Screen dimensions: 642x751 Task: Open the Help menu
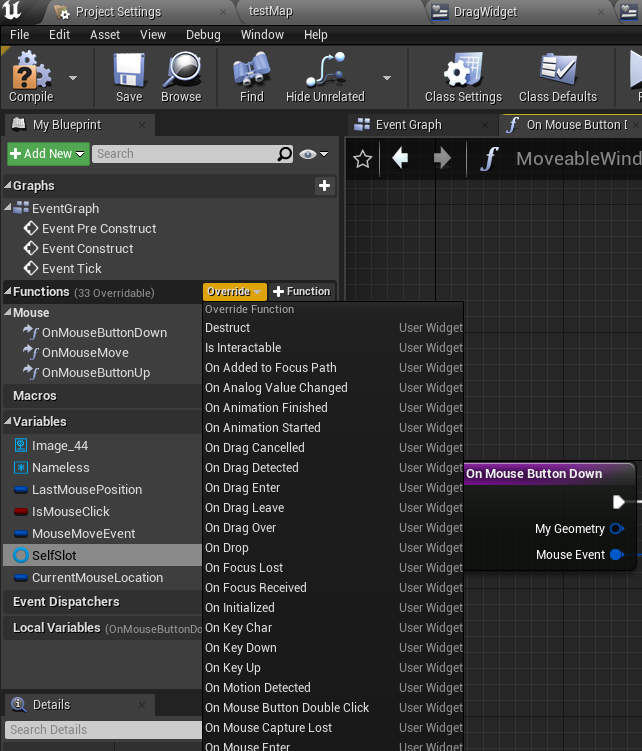[316, 35]
